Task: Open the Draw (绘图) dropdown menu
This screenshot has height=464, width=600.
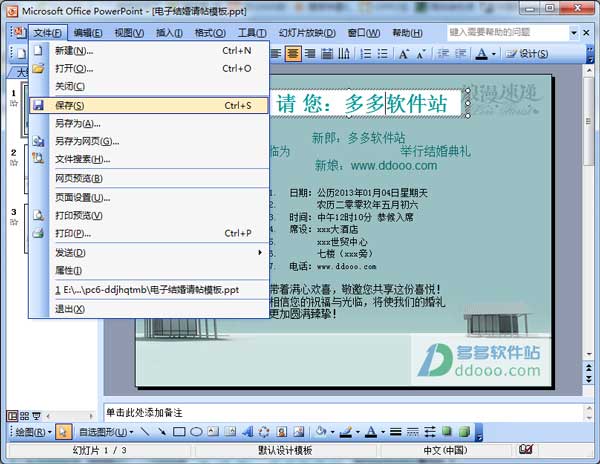Action: click(x=33, y=432)
